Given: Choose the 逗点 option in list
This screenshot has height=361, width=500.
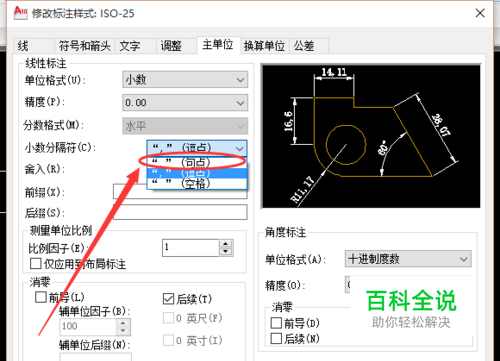Looking at the screenshot, I should pos(197,173).
